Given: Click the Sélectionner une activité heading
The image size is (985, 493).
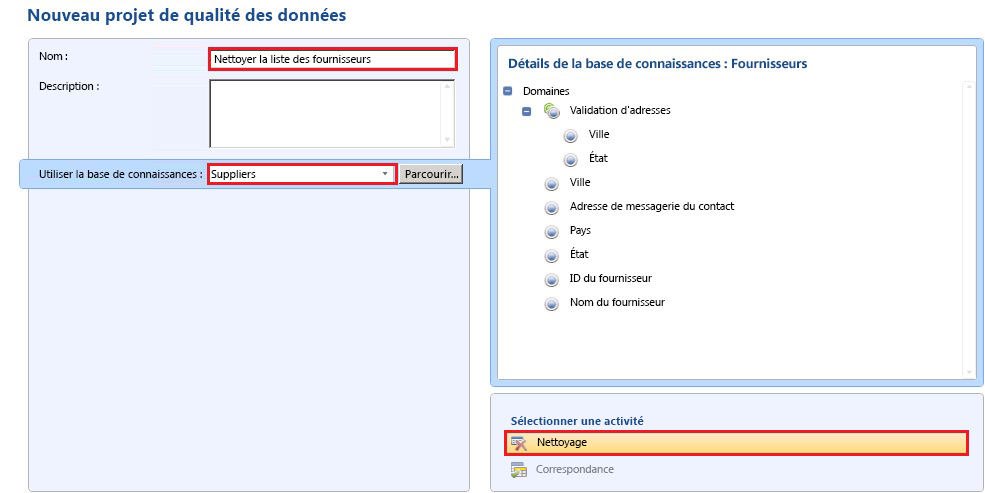Looking at the screenshot, I should click(577, 421).
